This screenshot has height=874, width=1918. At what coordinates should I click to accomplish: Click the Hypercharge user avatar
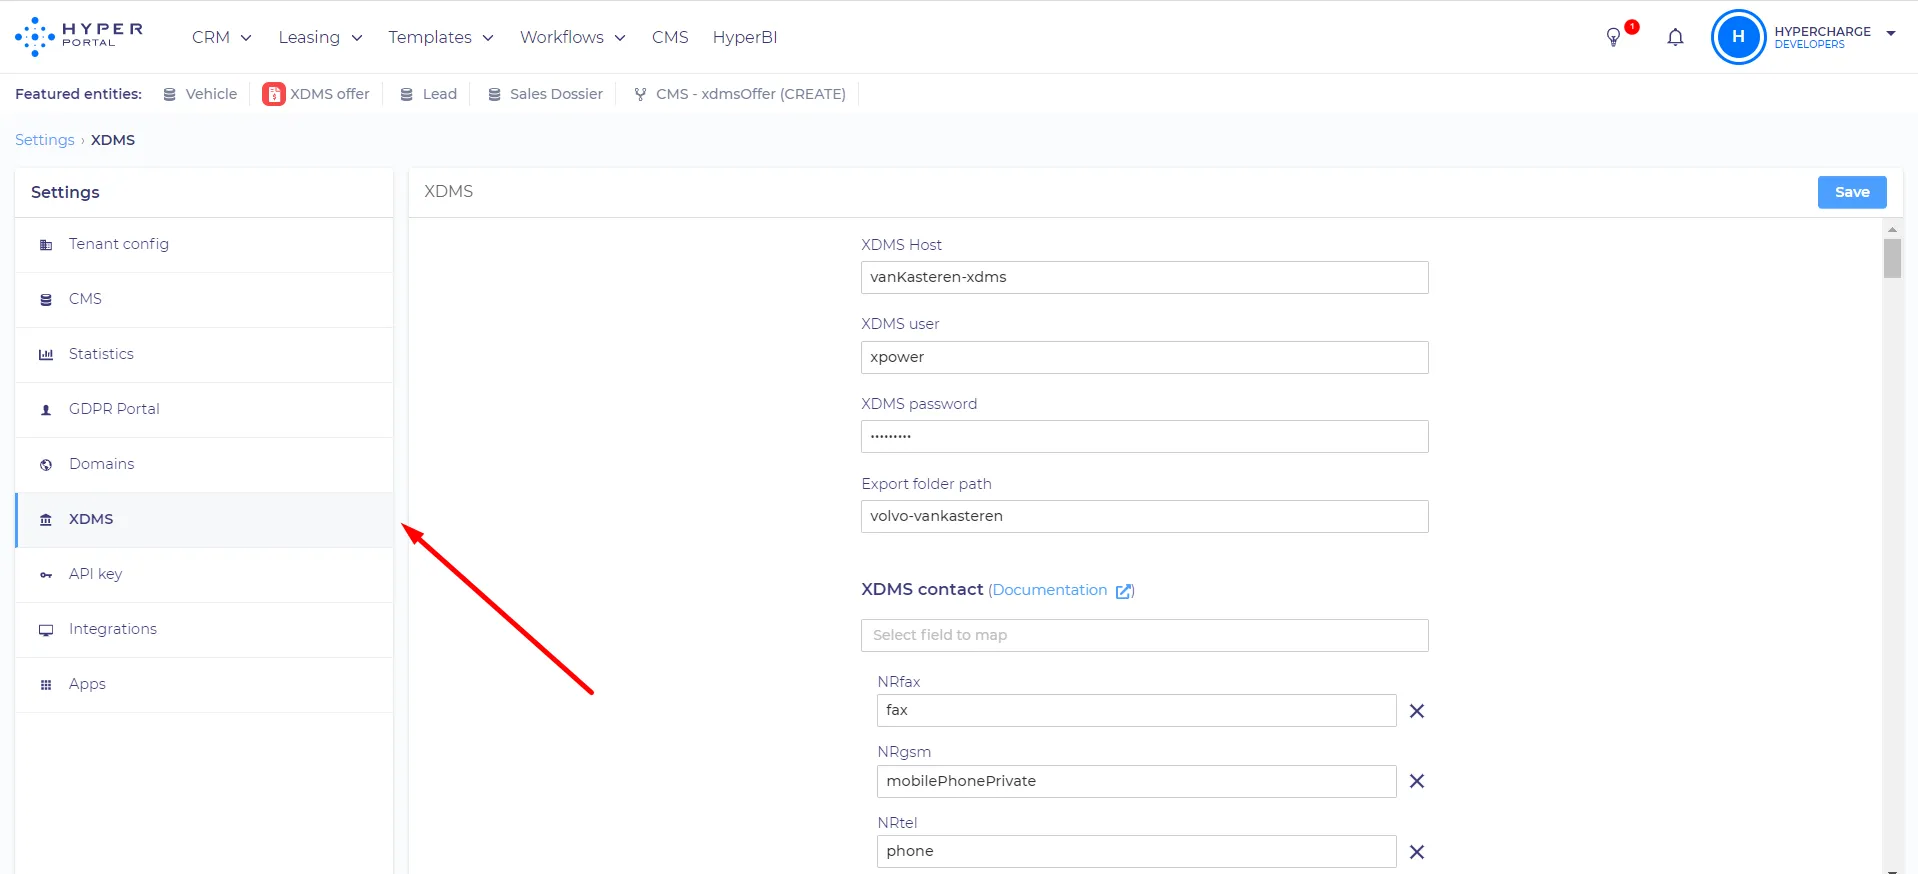click(x=1738, y=37)
